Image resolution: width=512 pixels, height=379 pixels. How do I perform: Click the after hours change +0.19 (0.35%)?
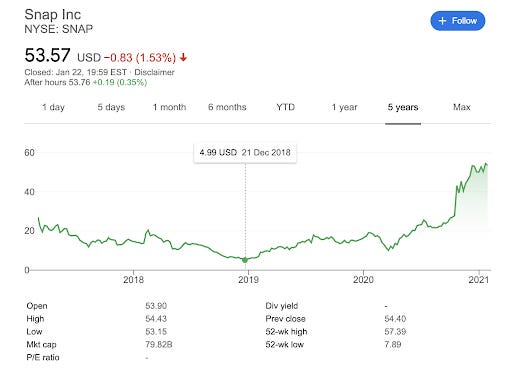(119, 82)
